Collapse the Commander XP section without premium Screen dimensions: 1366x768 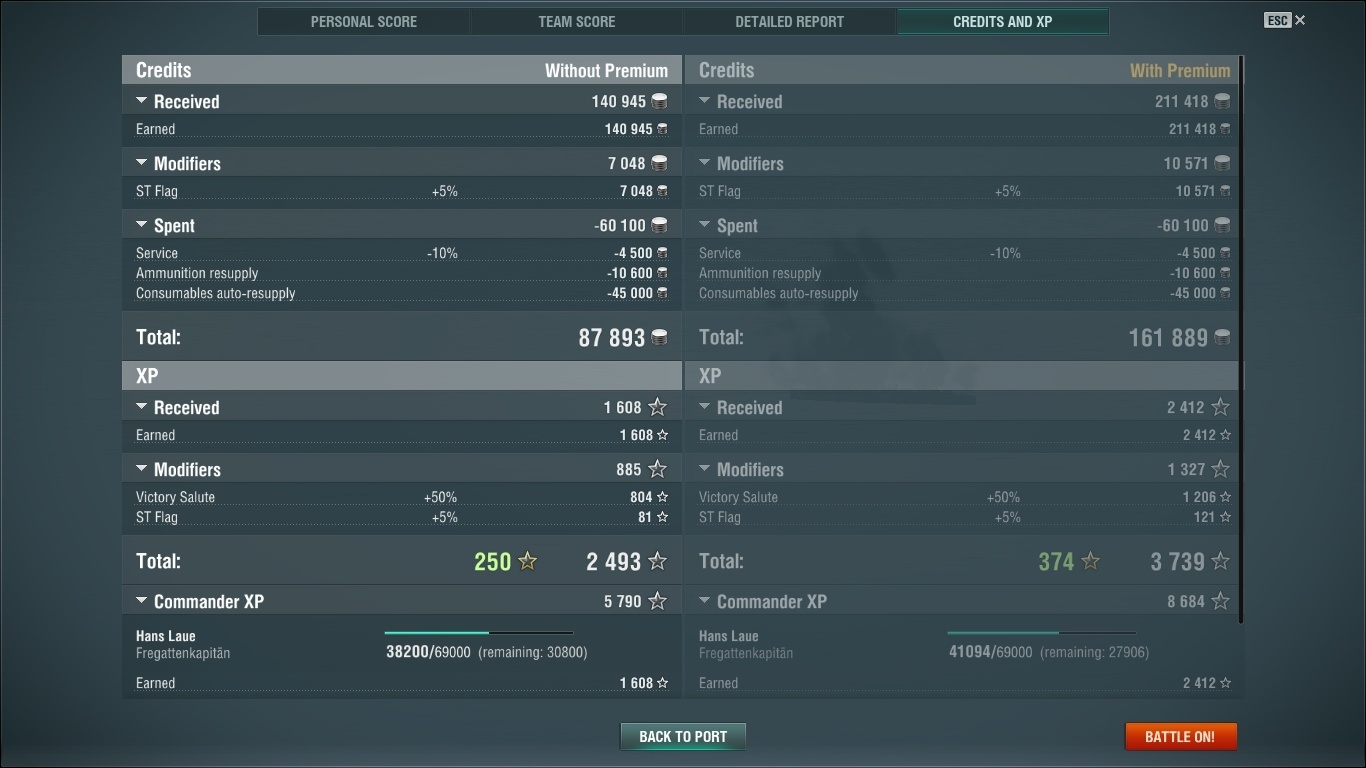click(142, 601)
